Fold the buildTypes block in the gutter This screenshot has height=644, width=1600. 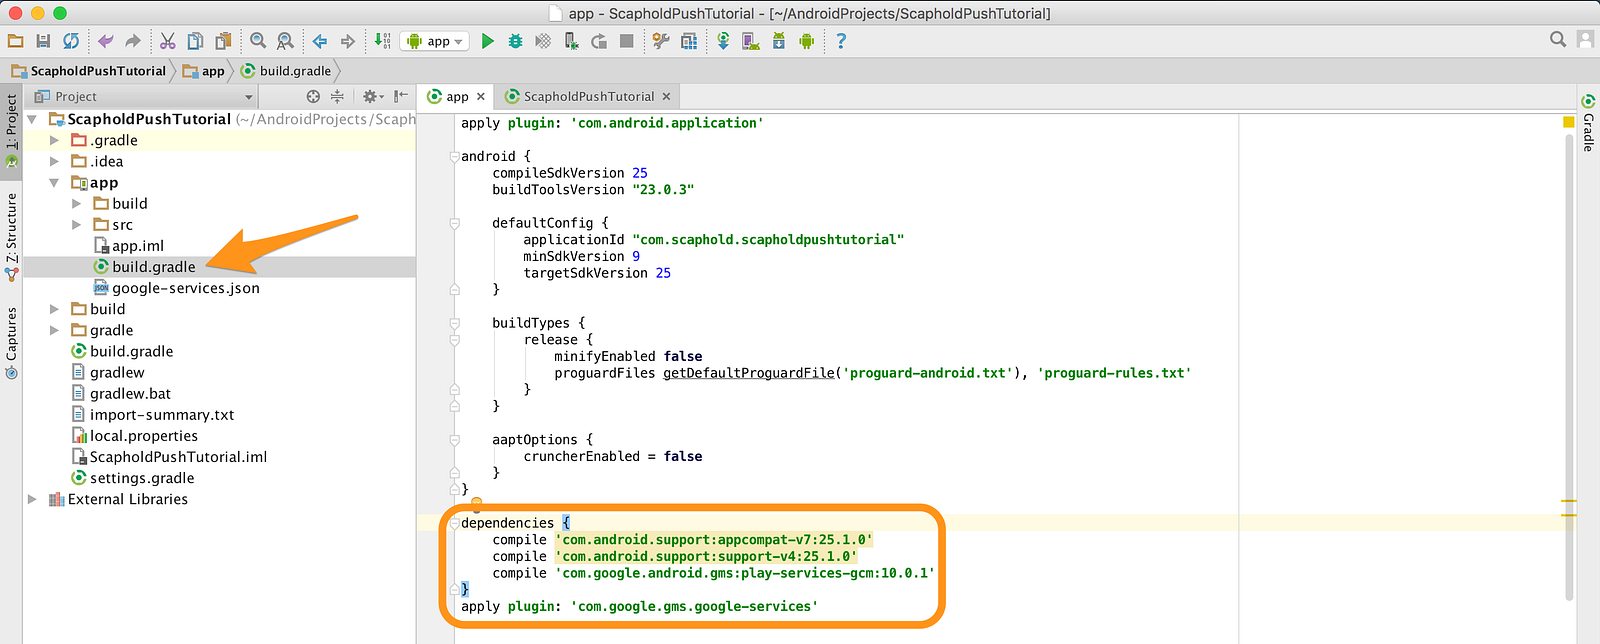click(x=454, y=323)
